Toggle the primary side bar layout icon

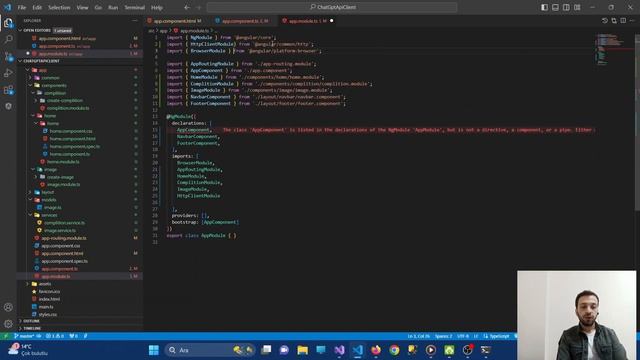pos(544,7)
